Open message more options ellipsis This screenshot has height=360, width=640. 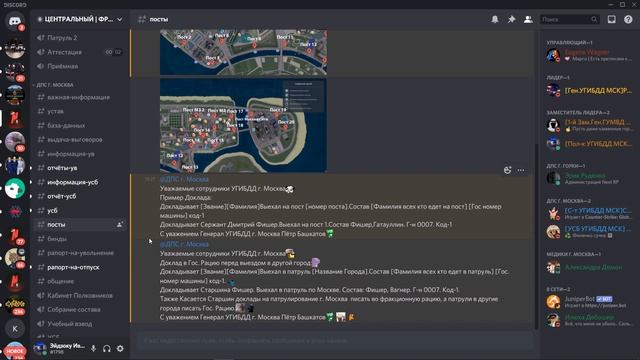pyautogui.click(x=521, y=170)
